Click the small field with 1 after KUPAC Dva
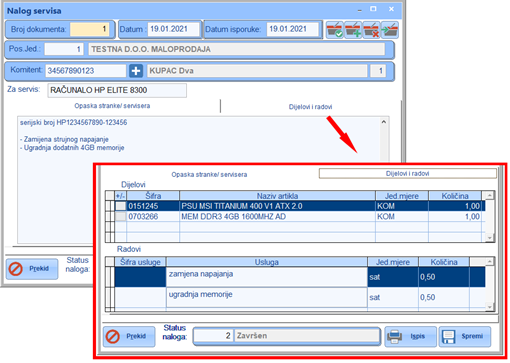The height and width of the screenshot is (363, 510). tap(378, 71)
